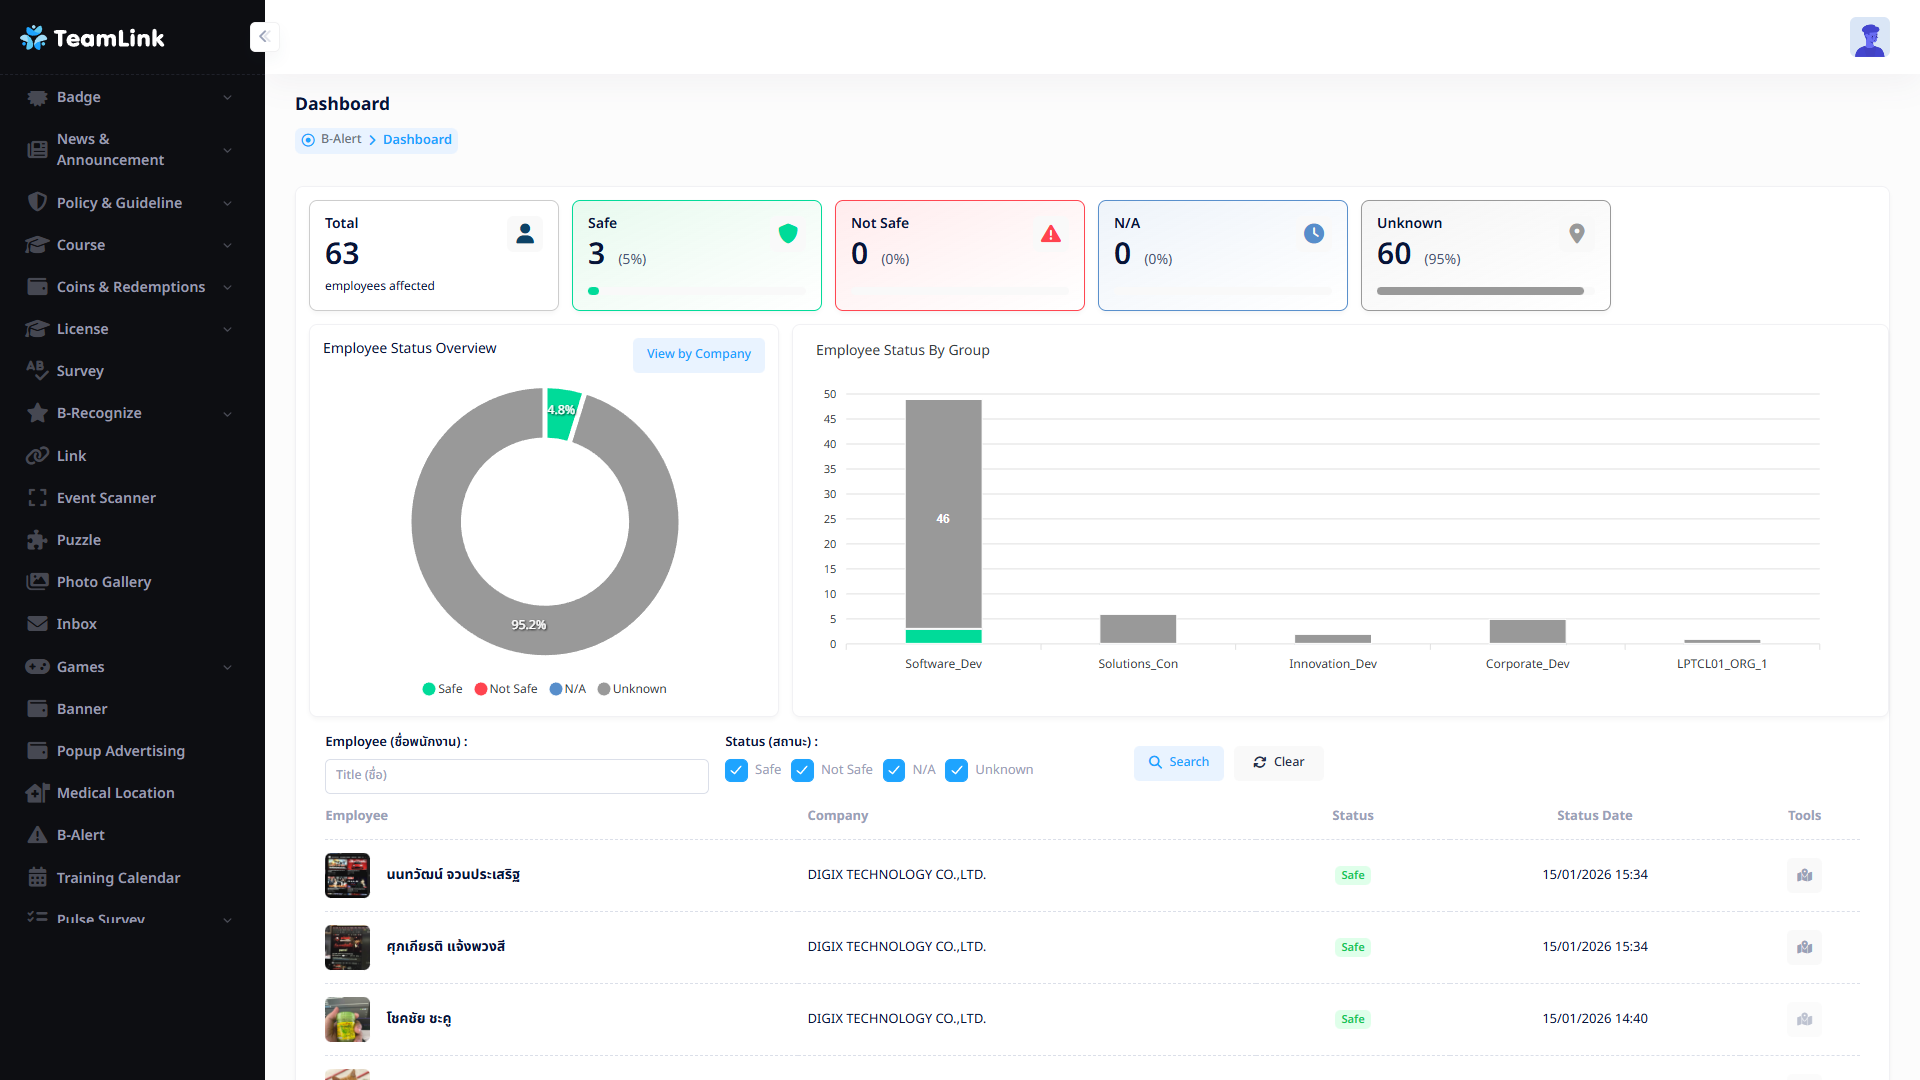This screenshot has width=1920, height=1080.
Task: Uncheck the Safe status checkbox
Action: (x=736, y=770)
